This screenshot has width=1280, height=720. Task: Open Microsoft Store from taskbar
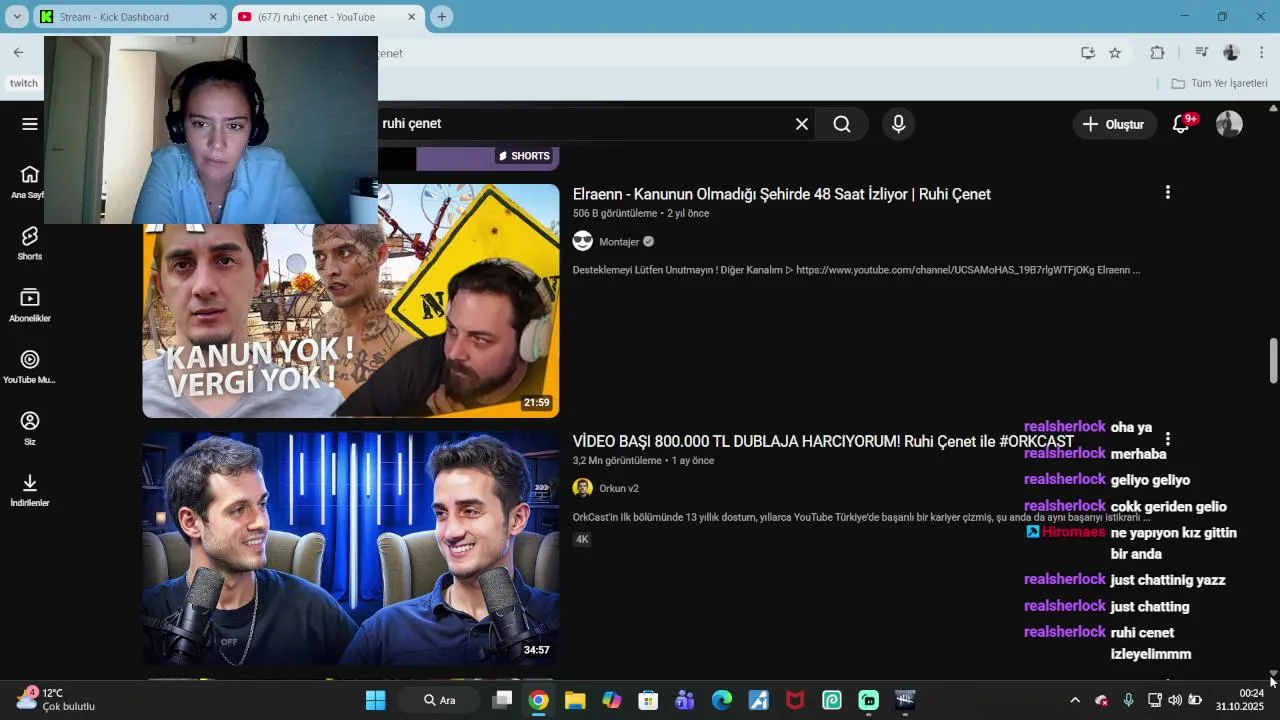click(648, 700)
